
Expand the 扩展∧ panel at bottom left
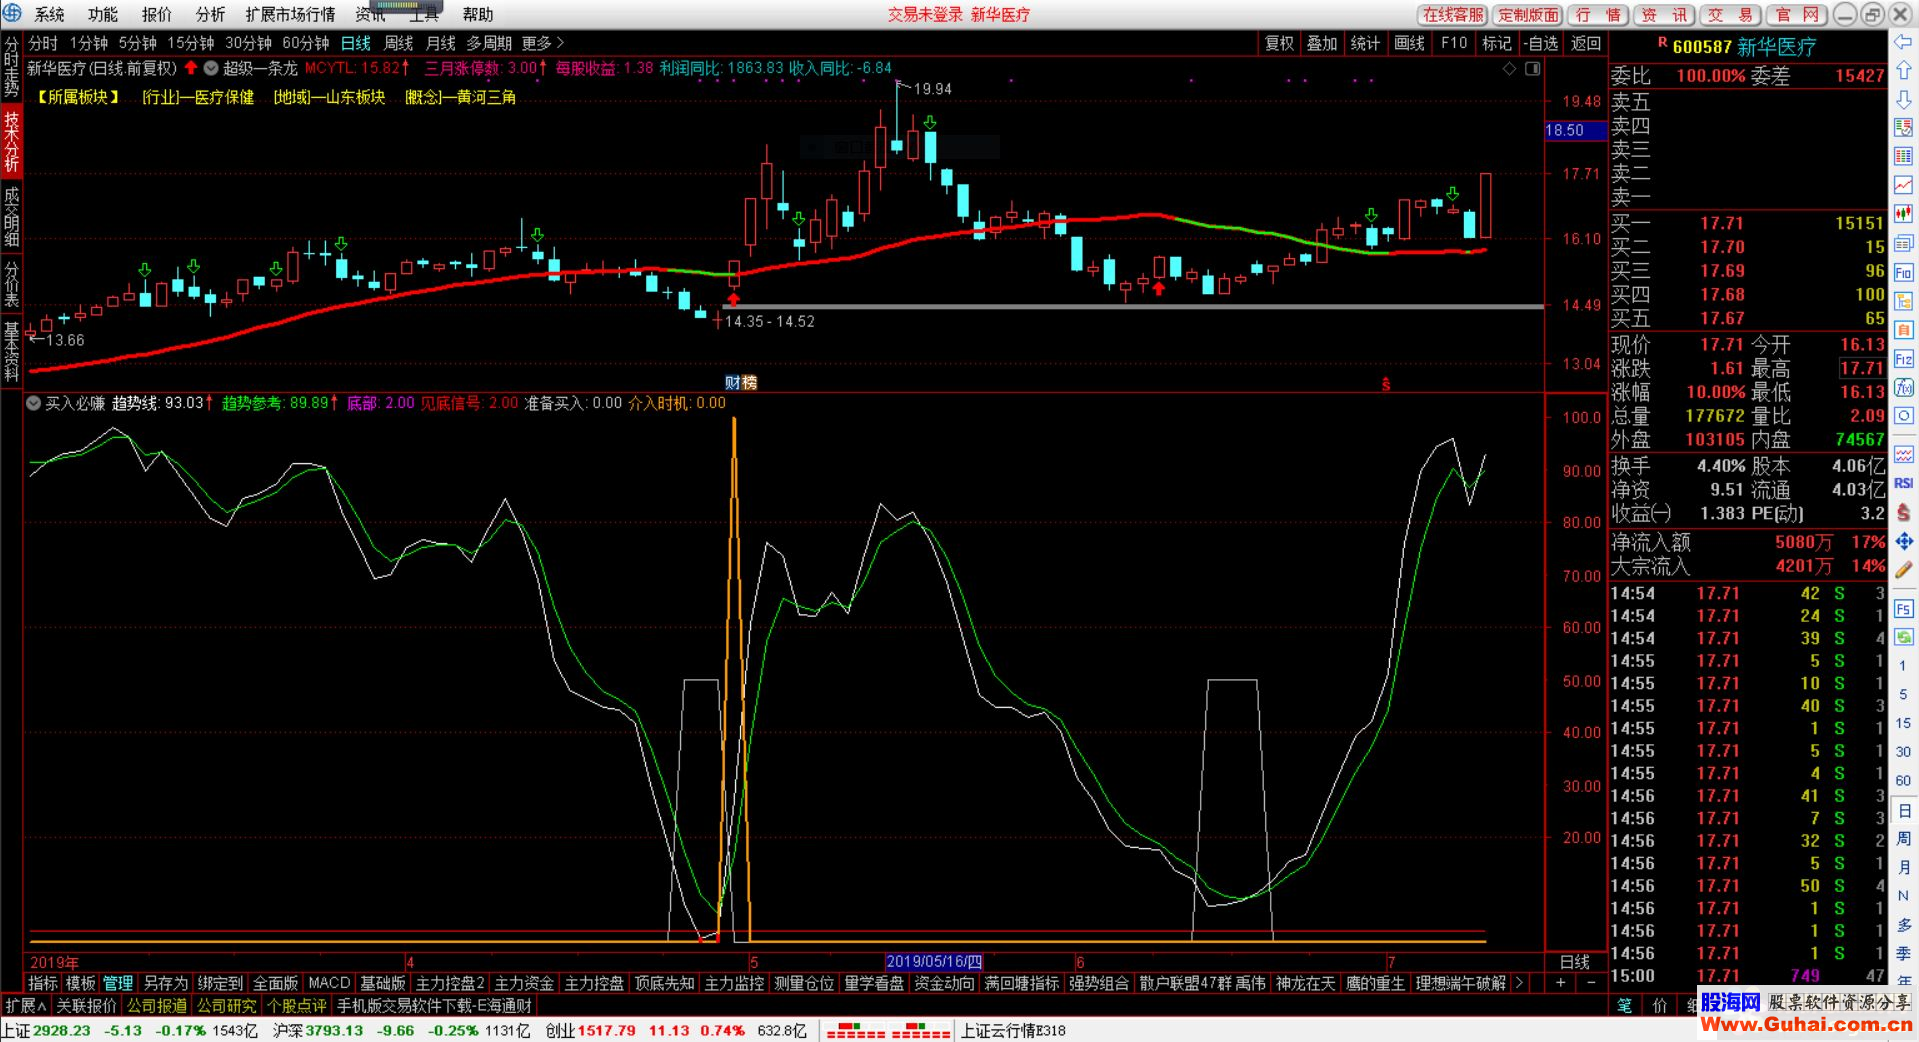point(26,1005)
